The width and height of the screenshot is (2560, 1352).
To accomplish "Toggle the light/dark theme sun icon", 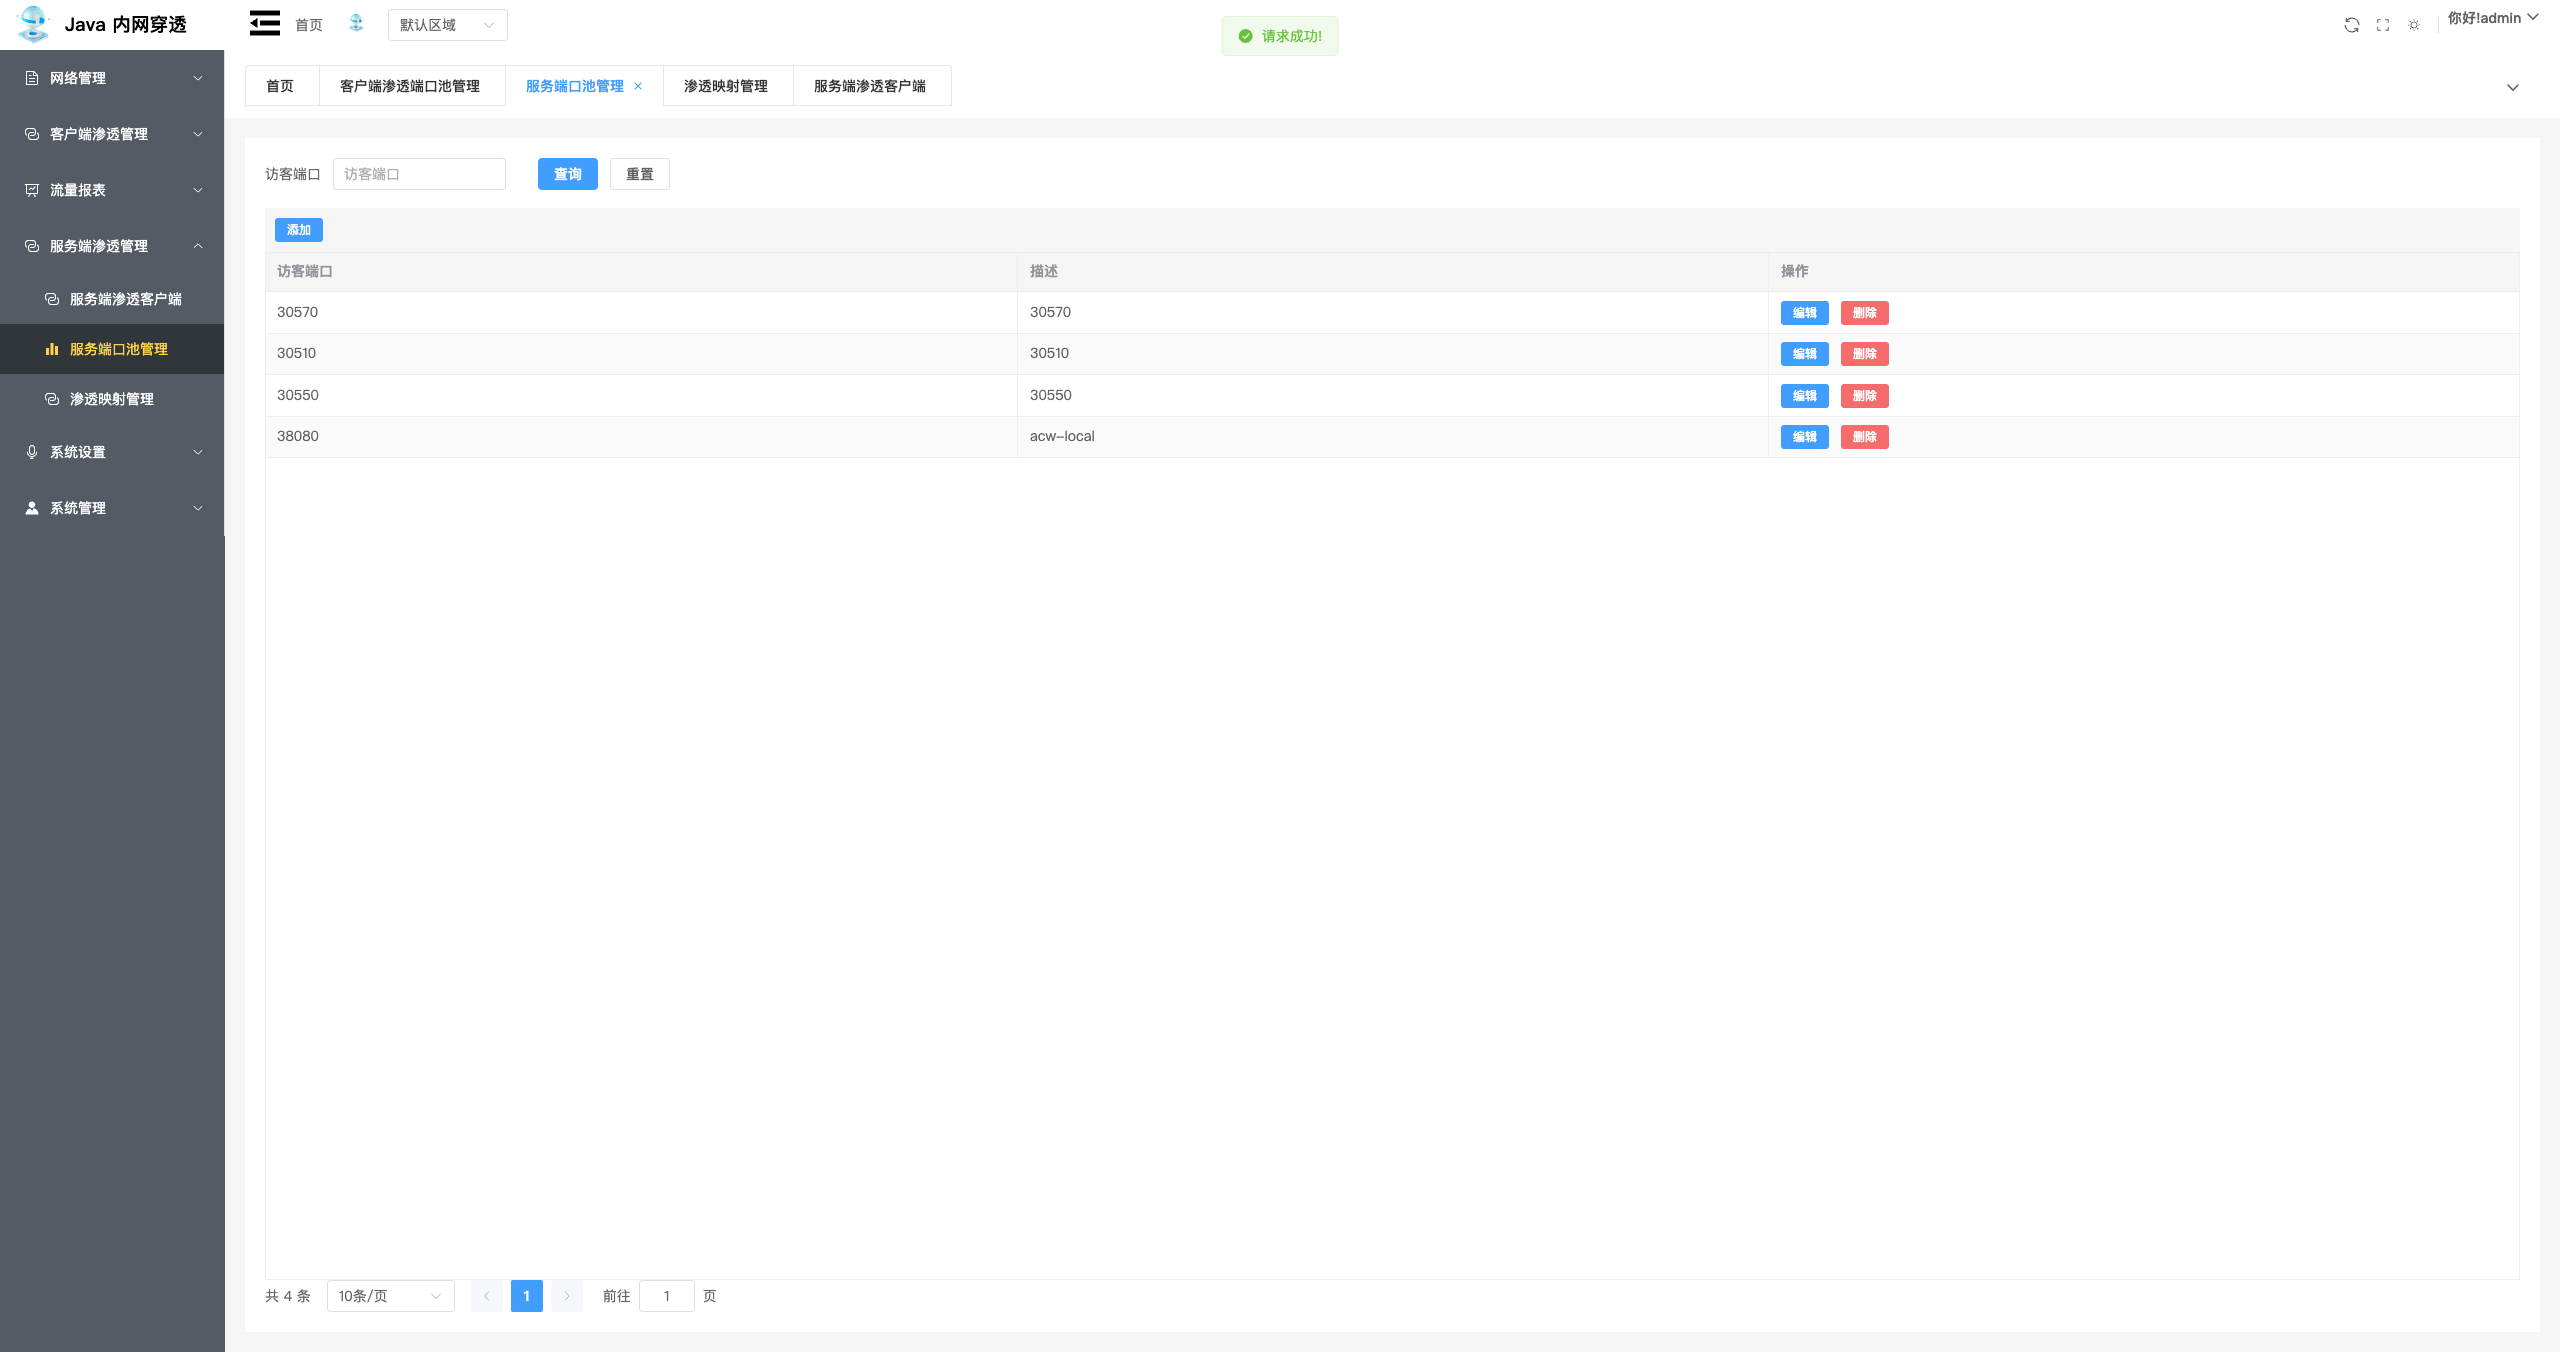I will pyautogui.click(x=2414, y=25).
